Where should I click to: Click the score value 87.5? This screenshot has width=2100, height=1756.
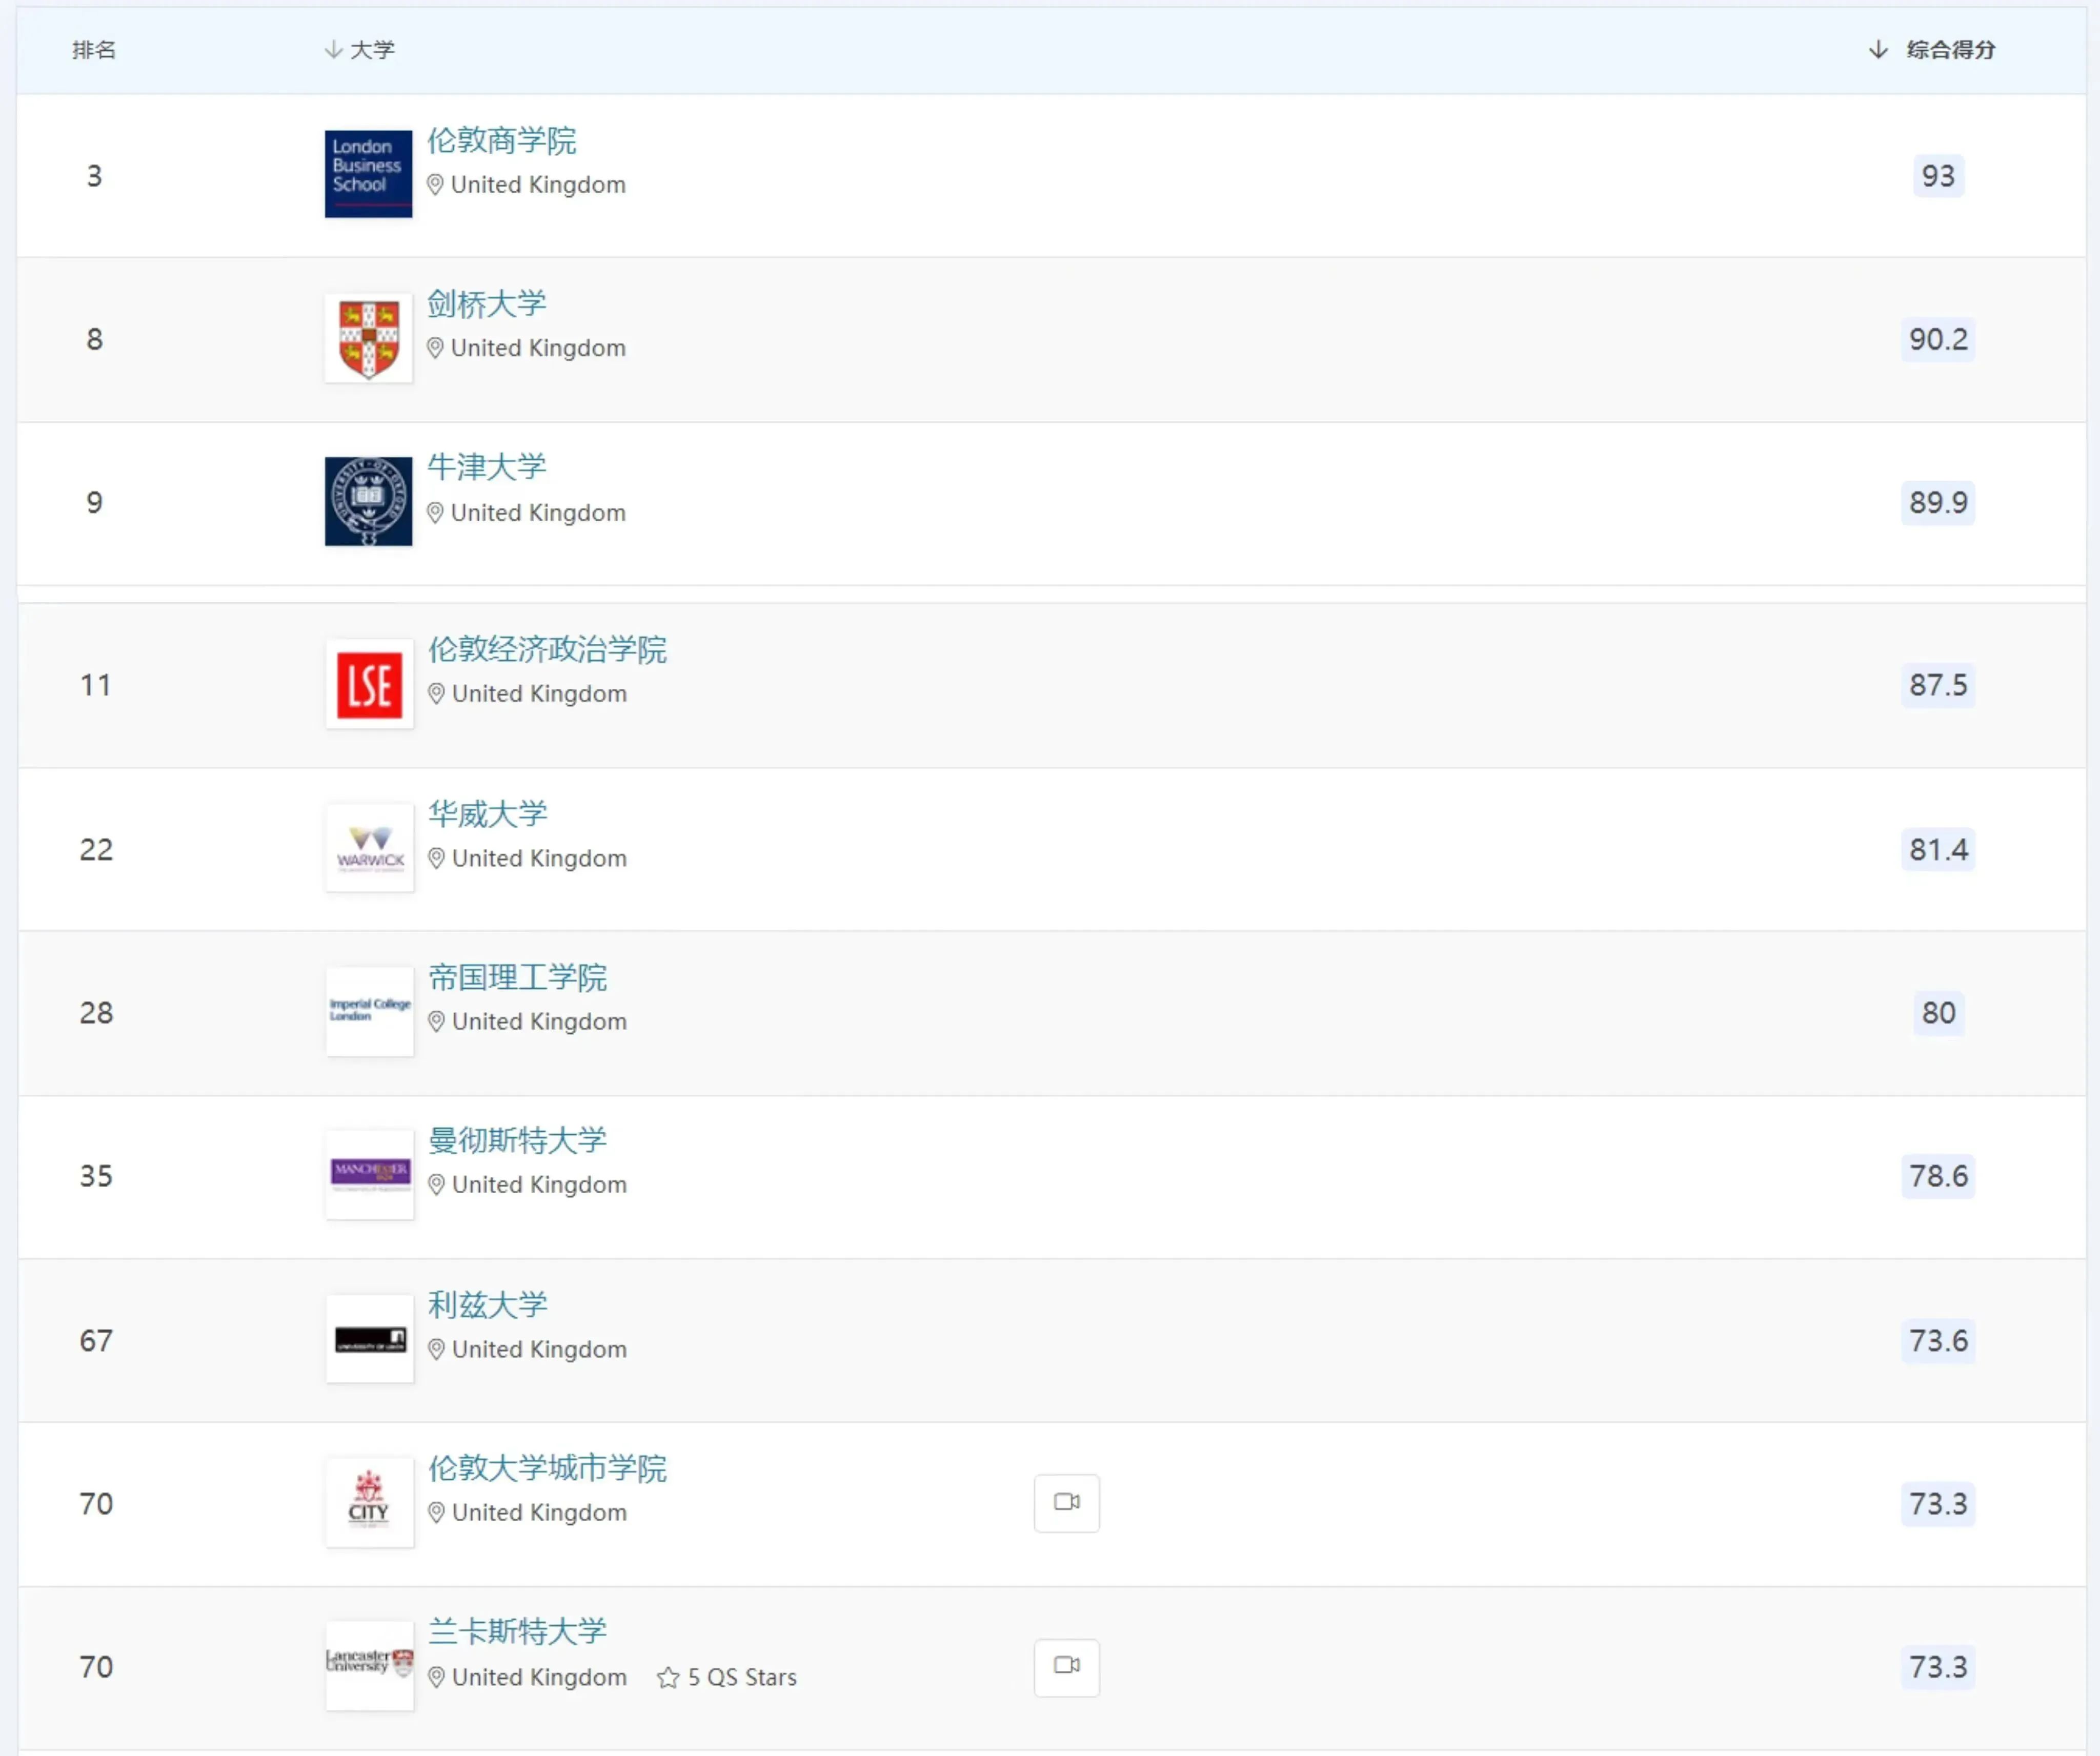(1938, 685)
